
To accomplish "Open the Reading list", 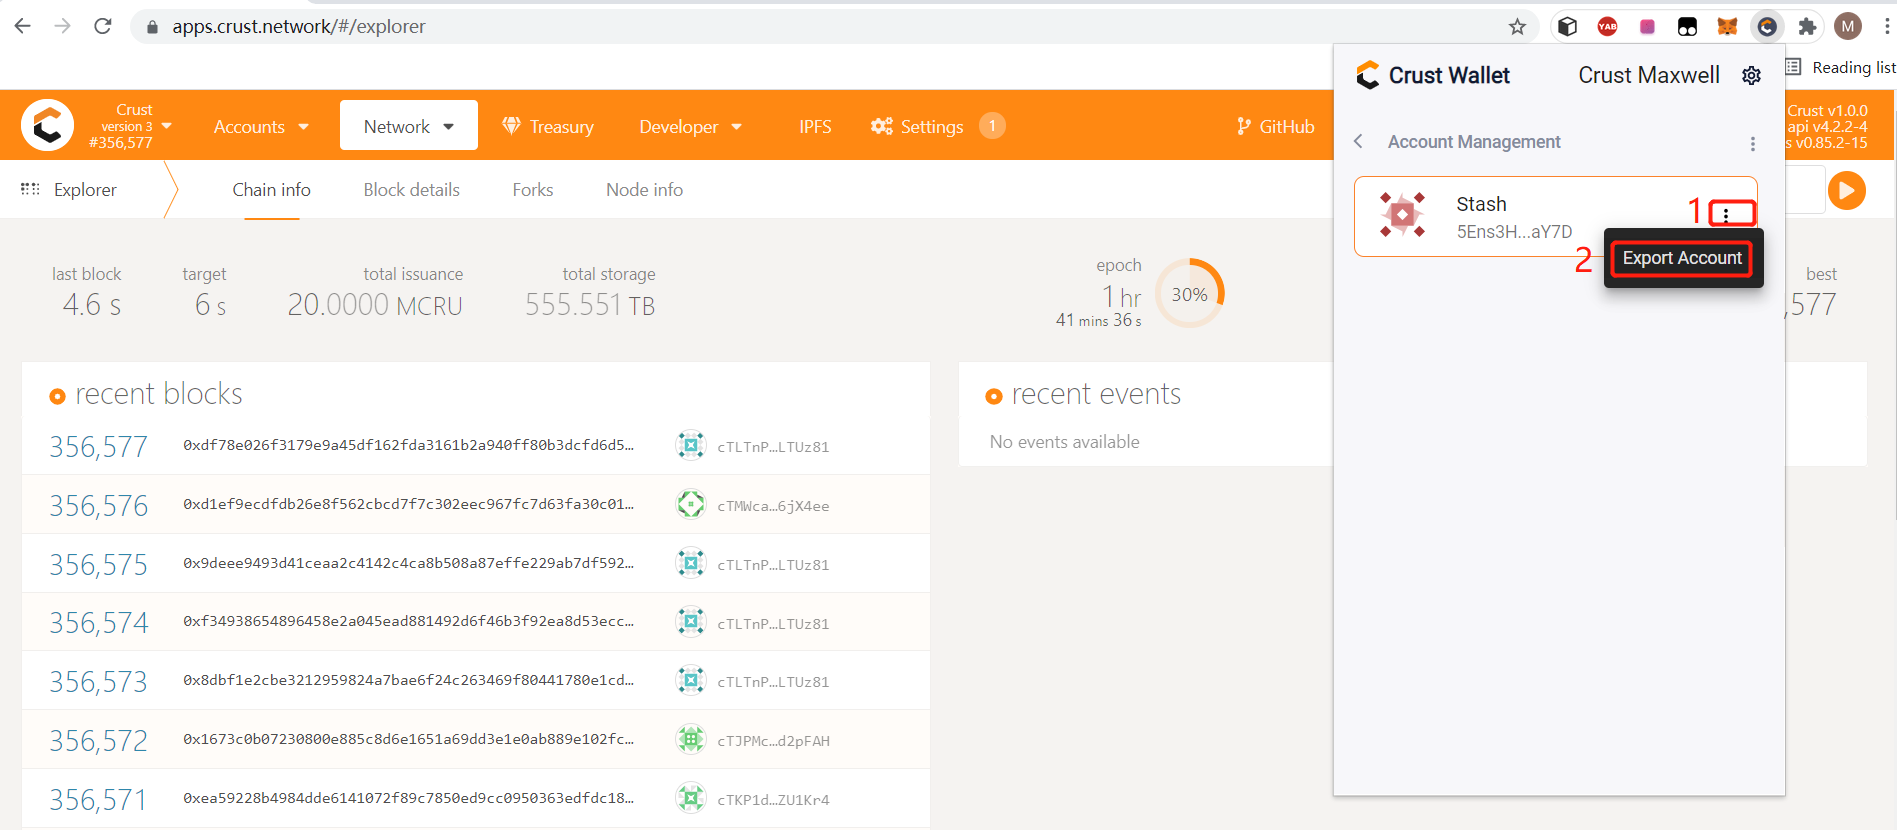I will (1841, 67).
